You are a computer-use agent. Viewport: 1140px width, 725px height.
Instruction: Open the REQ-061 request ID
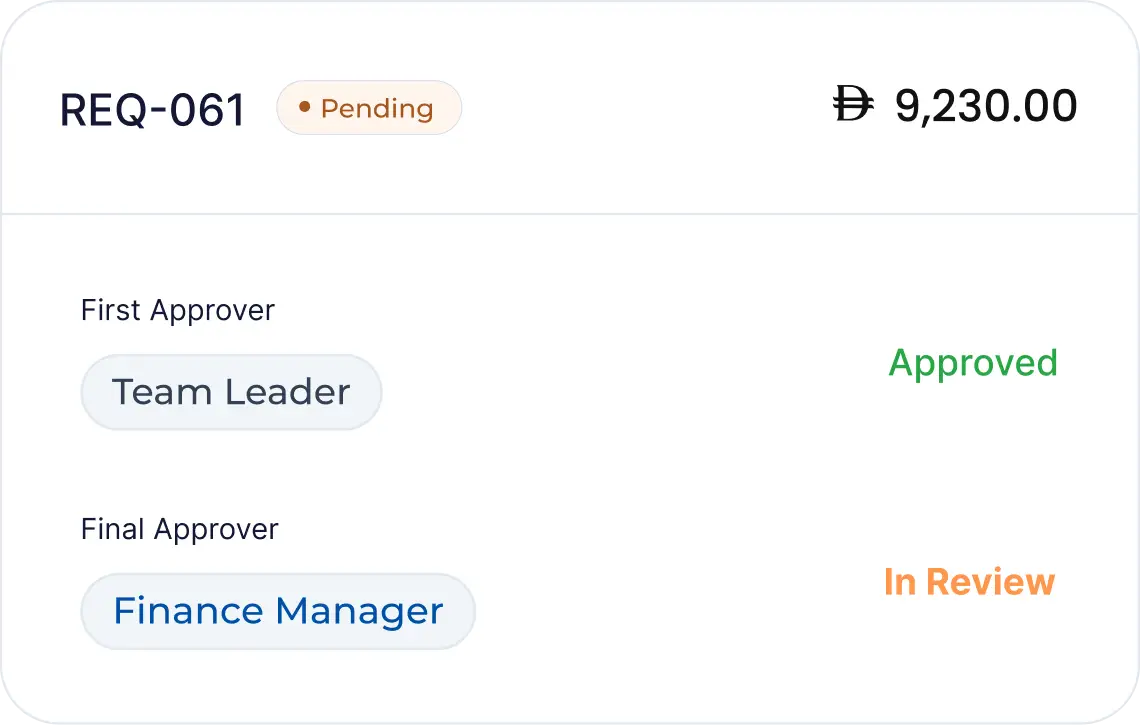click(x=152, y=109)
